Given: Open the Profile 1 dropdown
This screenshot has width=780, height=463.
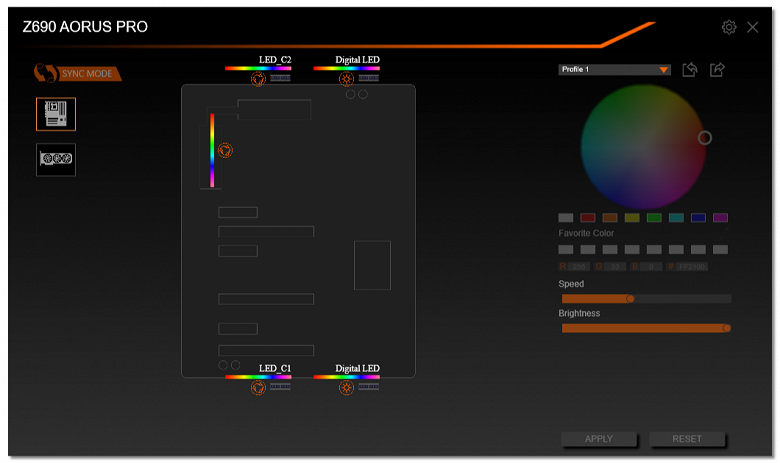Looking at the screenshot, I should [614, 70].
